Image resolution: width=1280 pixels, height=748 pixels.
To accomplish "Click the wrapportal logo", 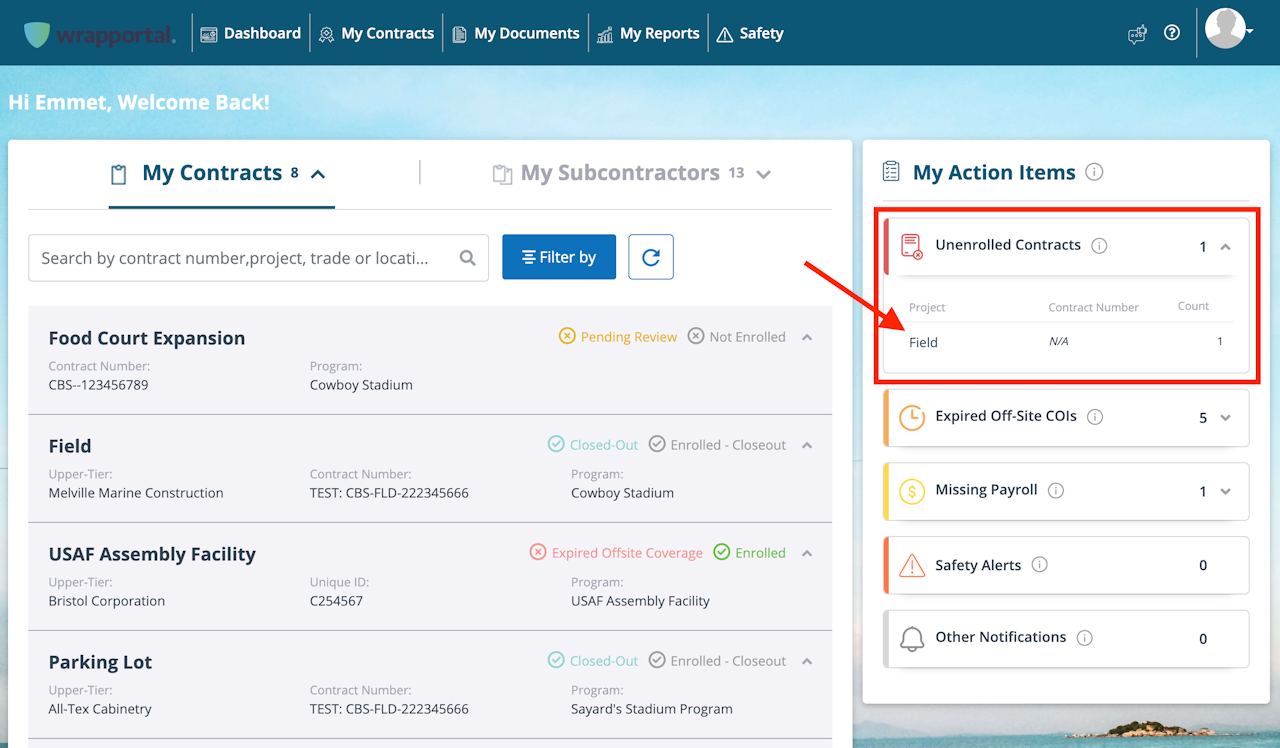I will point(99,34).
